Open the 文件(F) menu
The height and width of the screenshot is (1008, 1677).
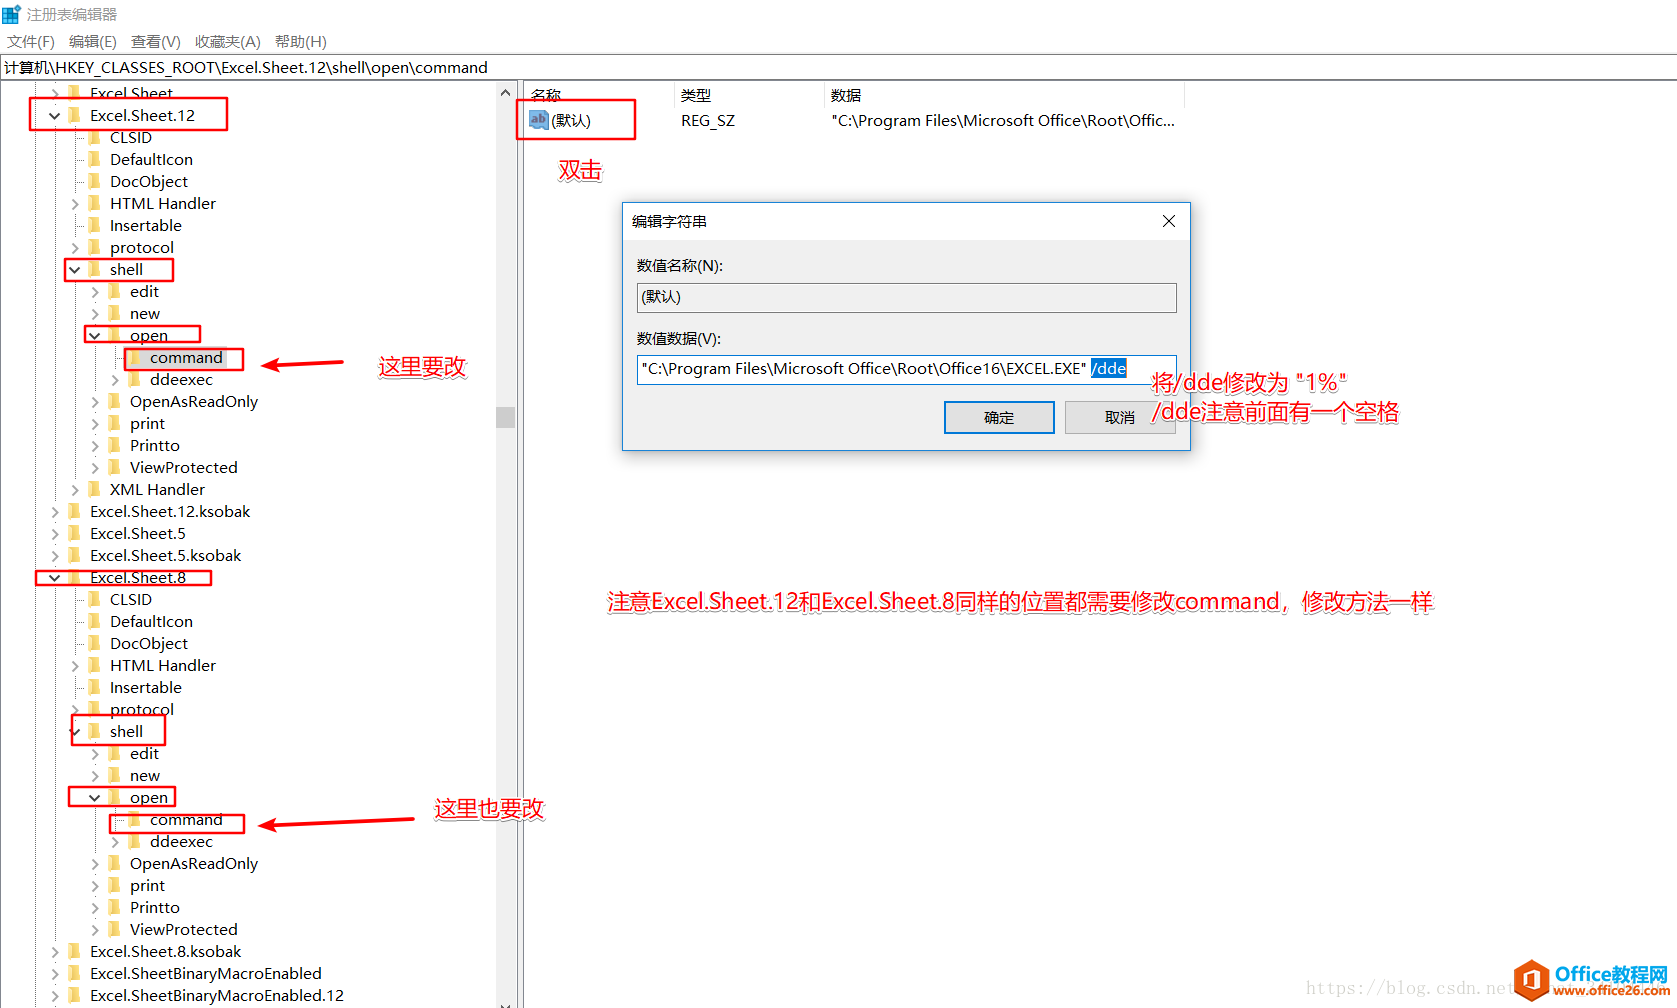click(x=31, y=41)
